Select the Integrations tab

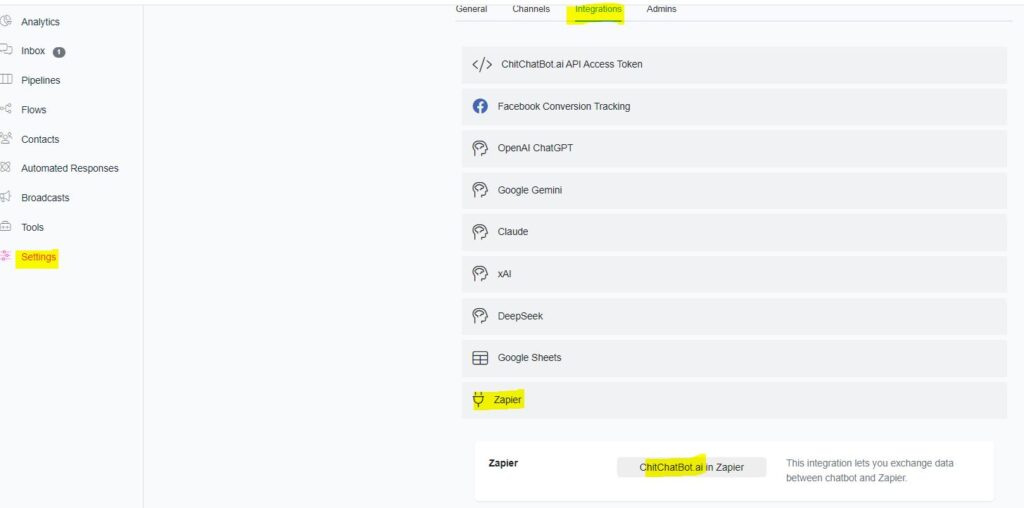pyautogui.click(x=598, y=9)
